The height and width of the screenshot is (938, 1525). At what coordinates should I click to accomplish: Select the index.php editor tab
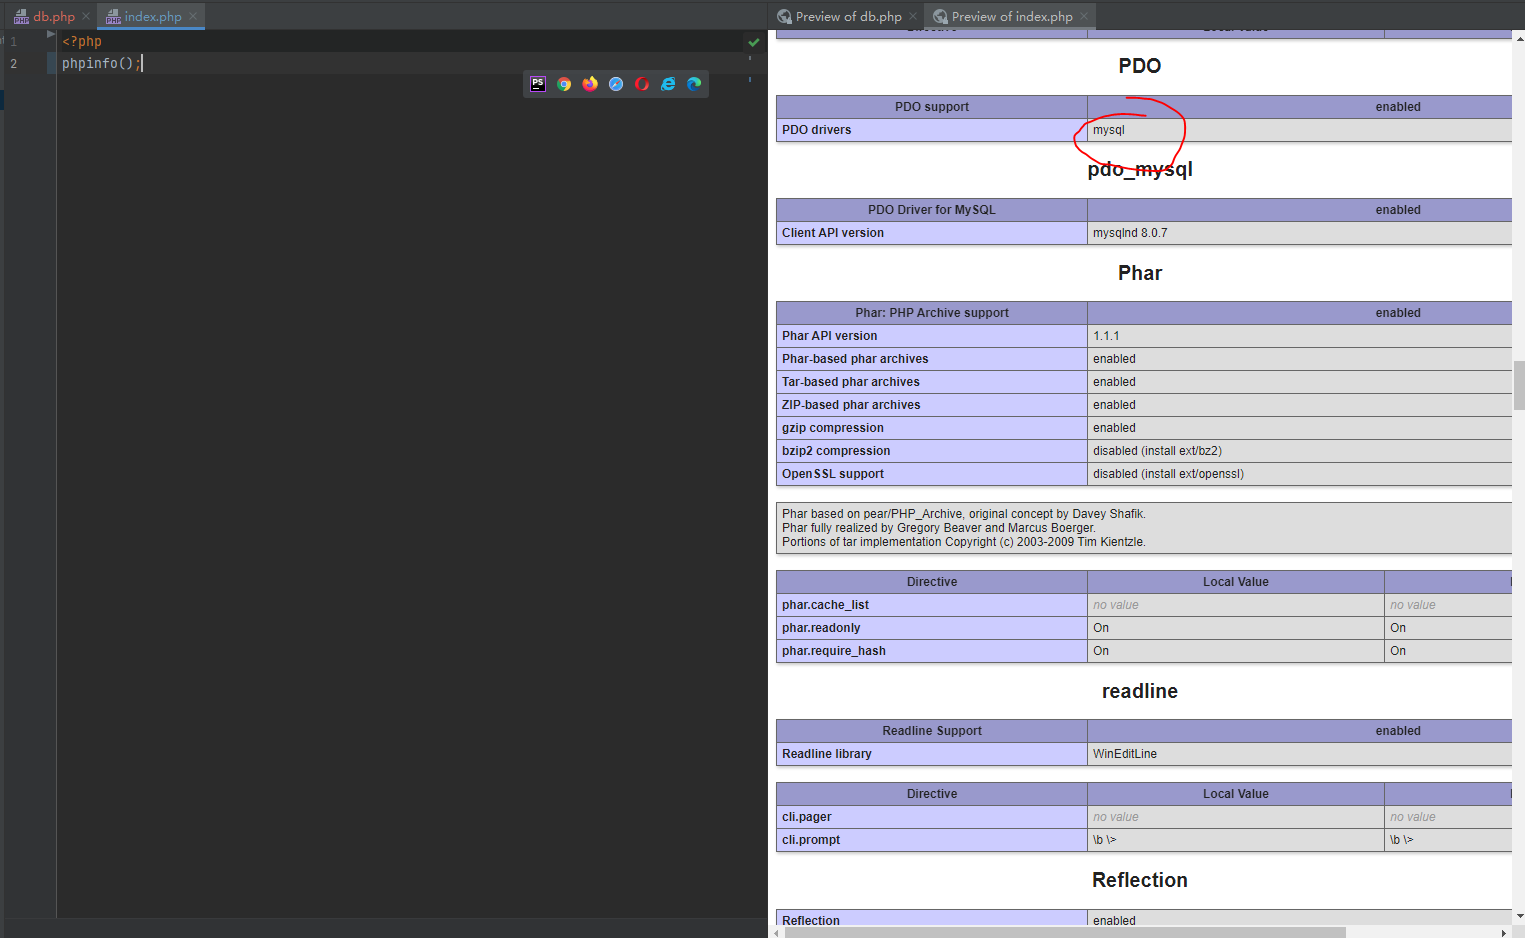(152, 17)
